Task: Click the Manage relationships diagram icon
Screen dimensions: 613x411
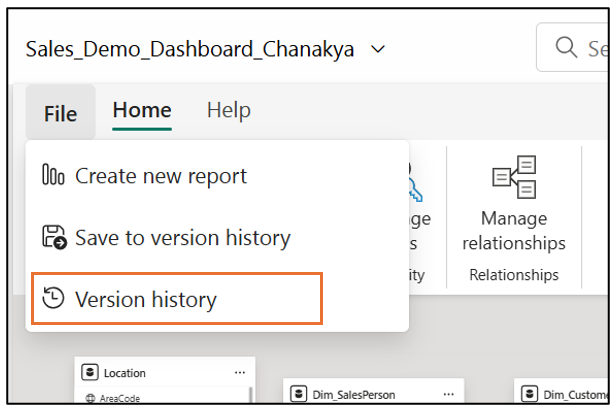Action: pos(514,177)
